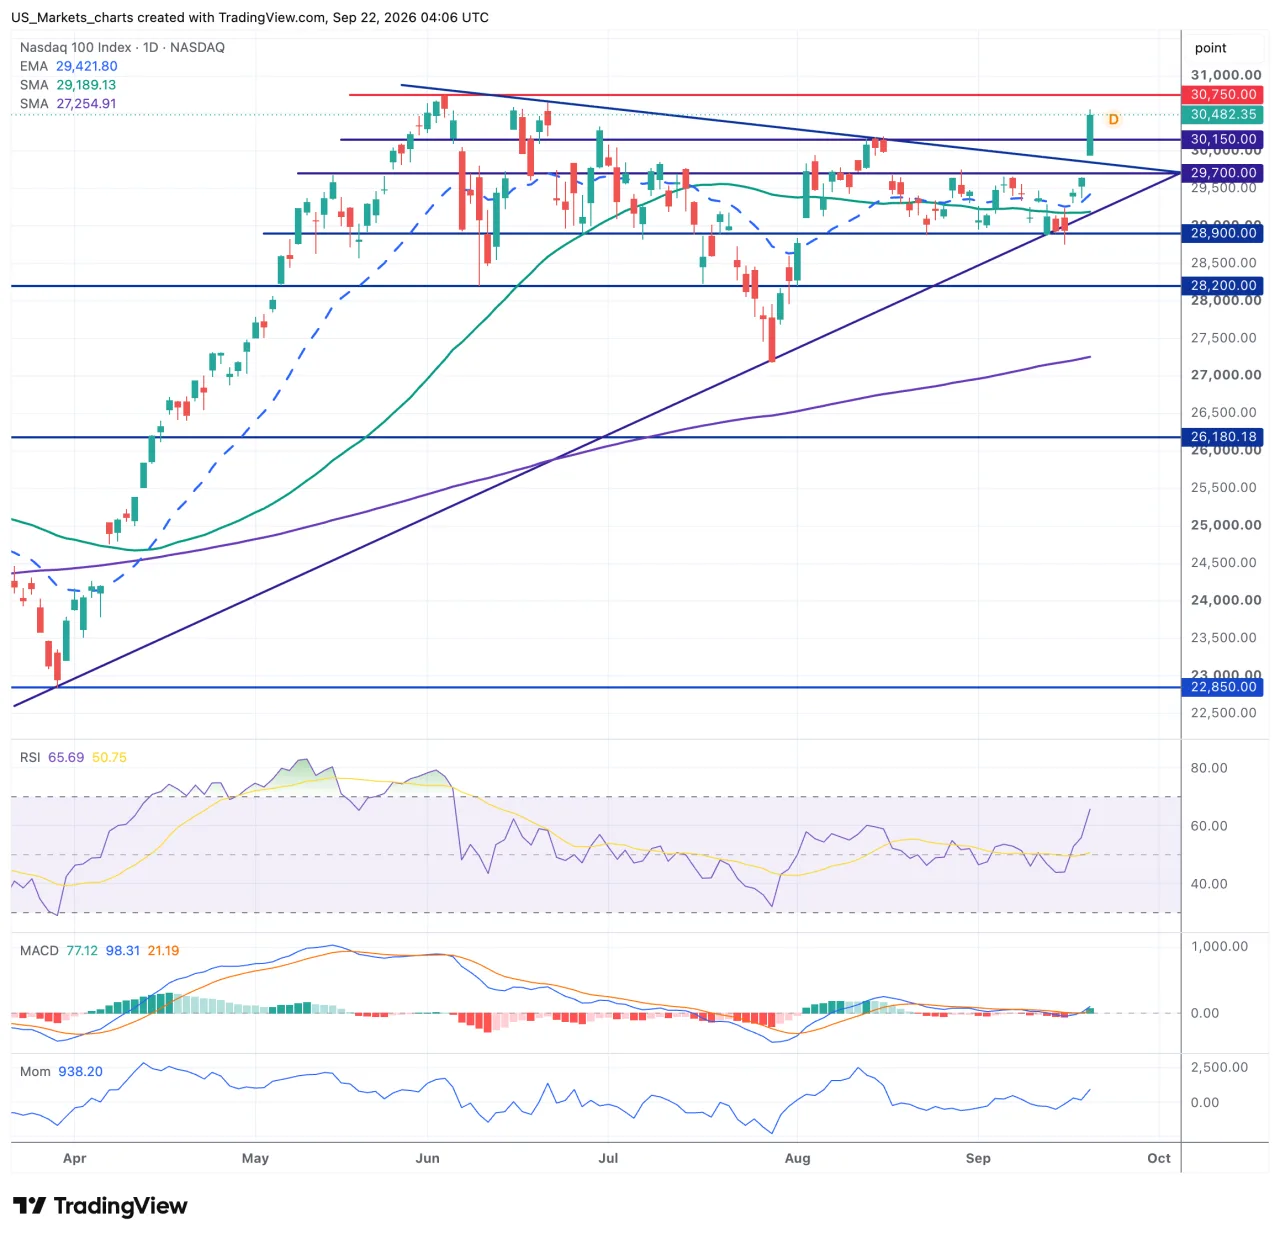This screenshot has width=1280, height=1239.
Task: Select the Jun label on the time axis
Action: pyautogui.click(x=427, y=1159)
